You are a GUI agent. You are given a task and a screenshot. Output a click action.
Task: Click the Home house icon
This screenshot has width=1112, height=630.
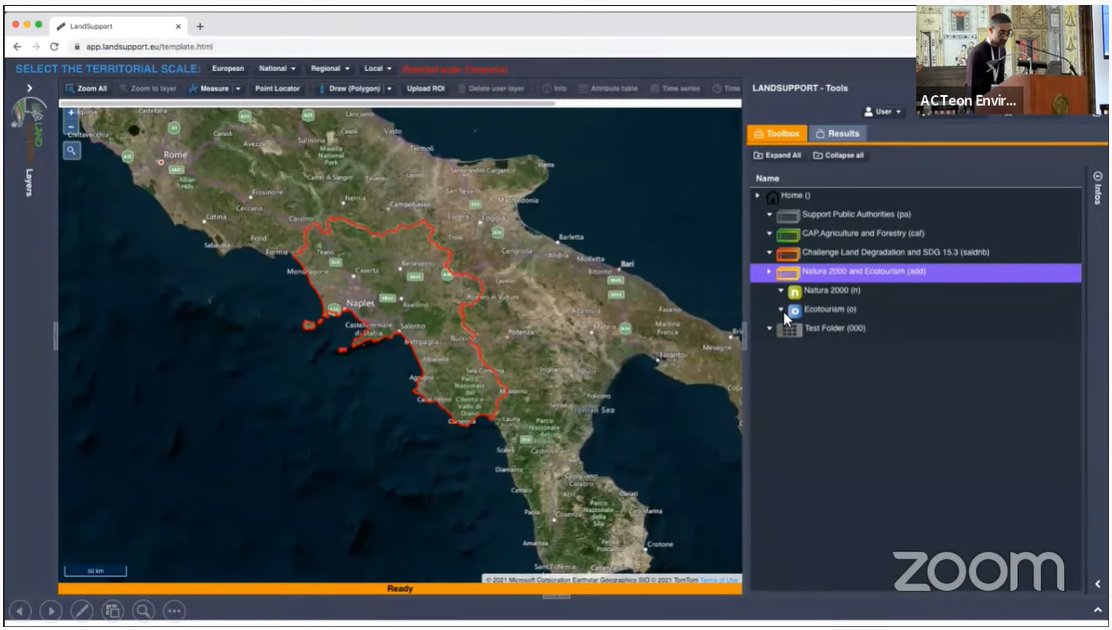pyautogui.click(x=772, y=197)
